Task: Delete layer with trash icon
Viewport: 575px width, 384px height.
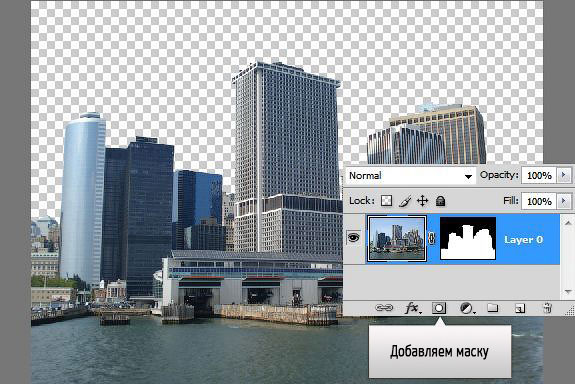Action: tap(547, 308)
